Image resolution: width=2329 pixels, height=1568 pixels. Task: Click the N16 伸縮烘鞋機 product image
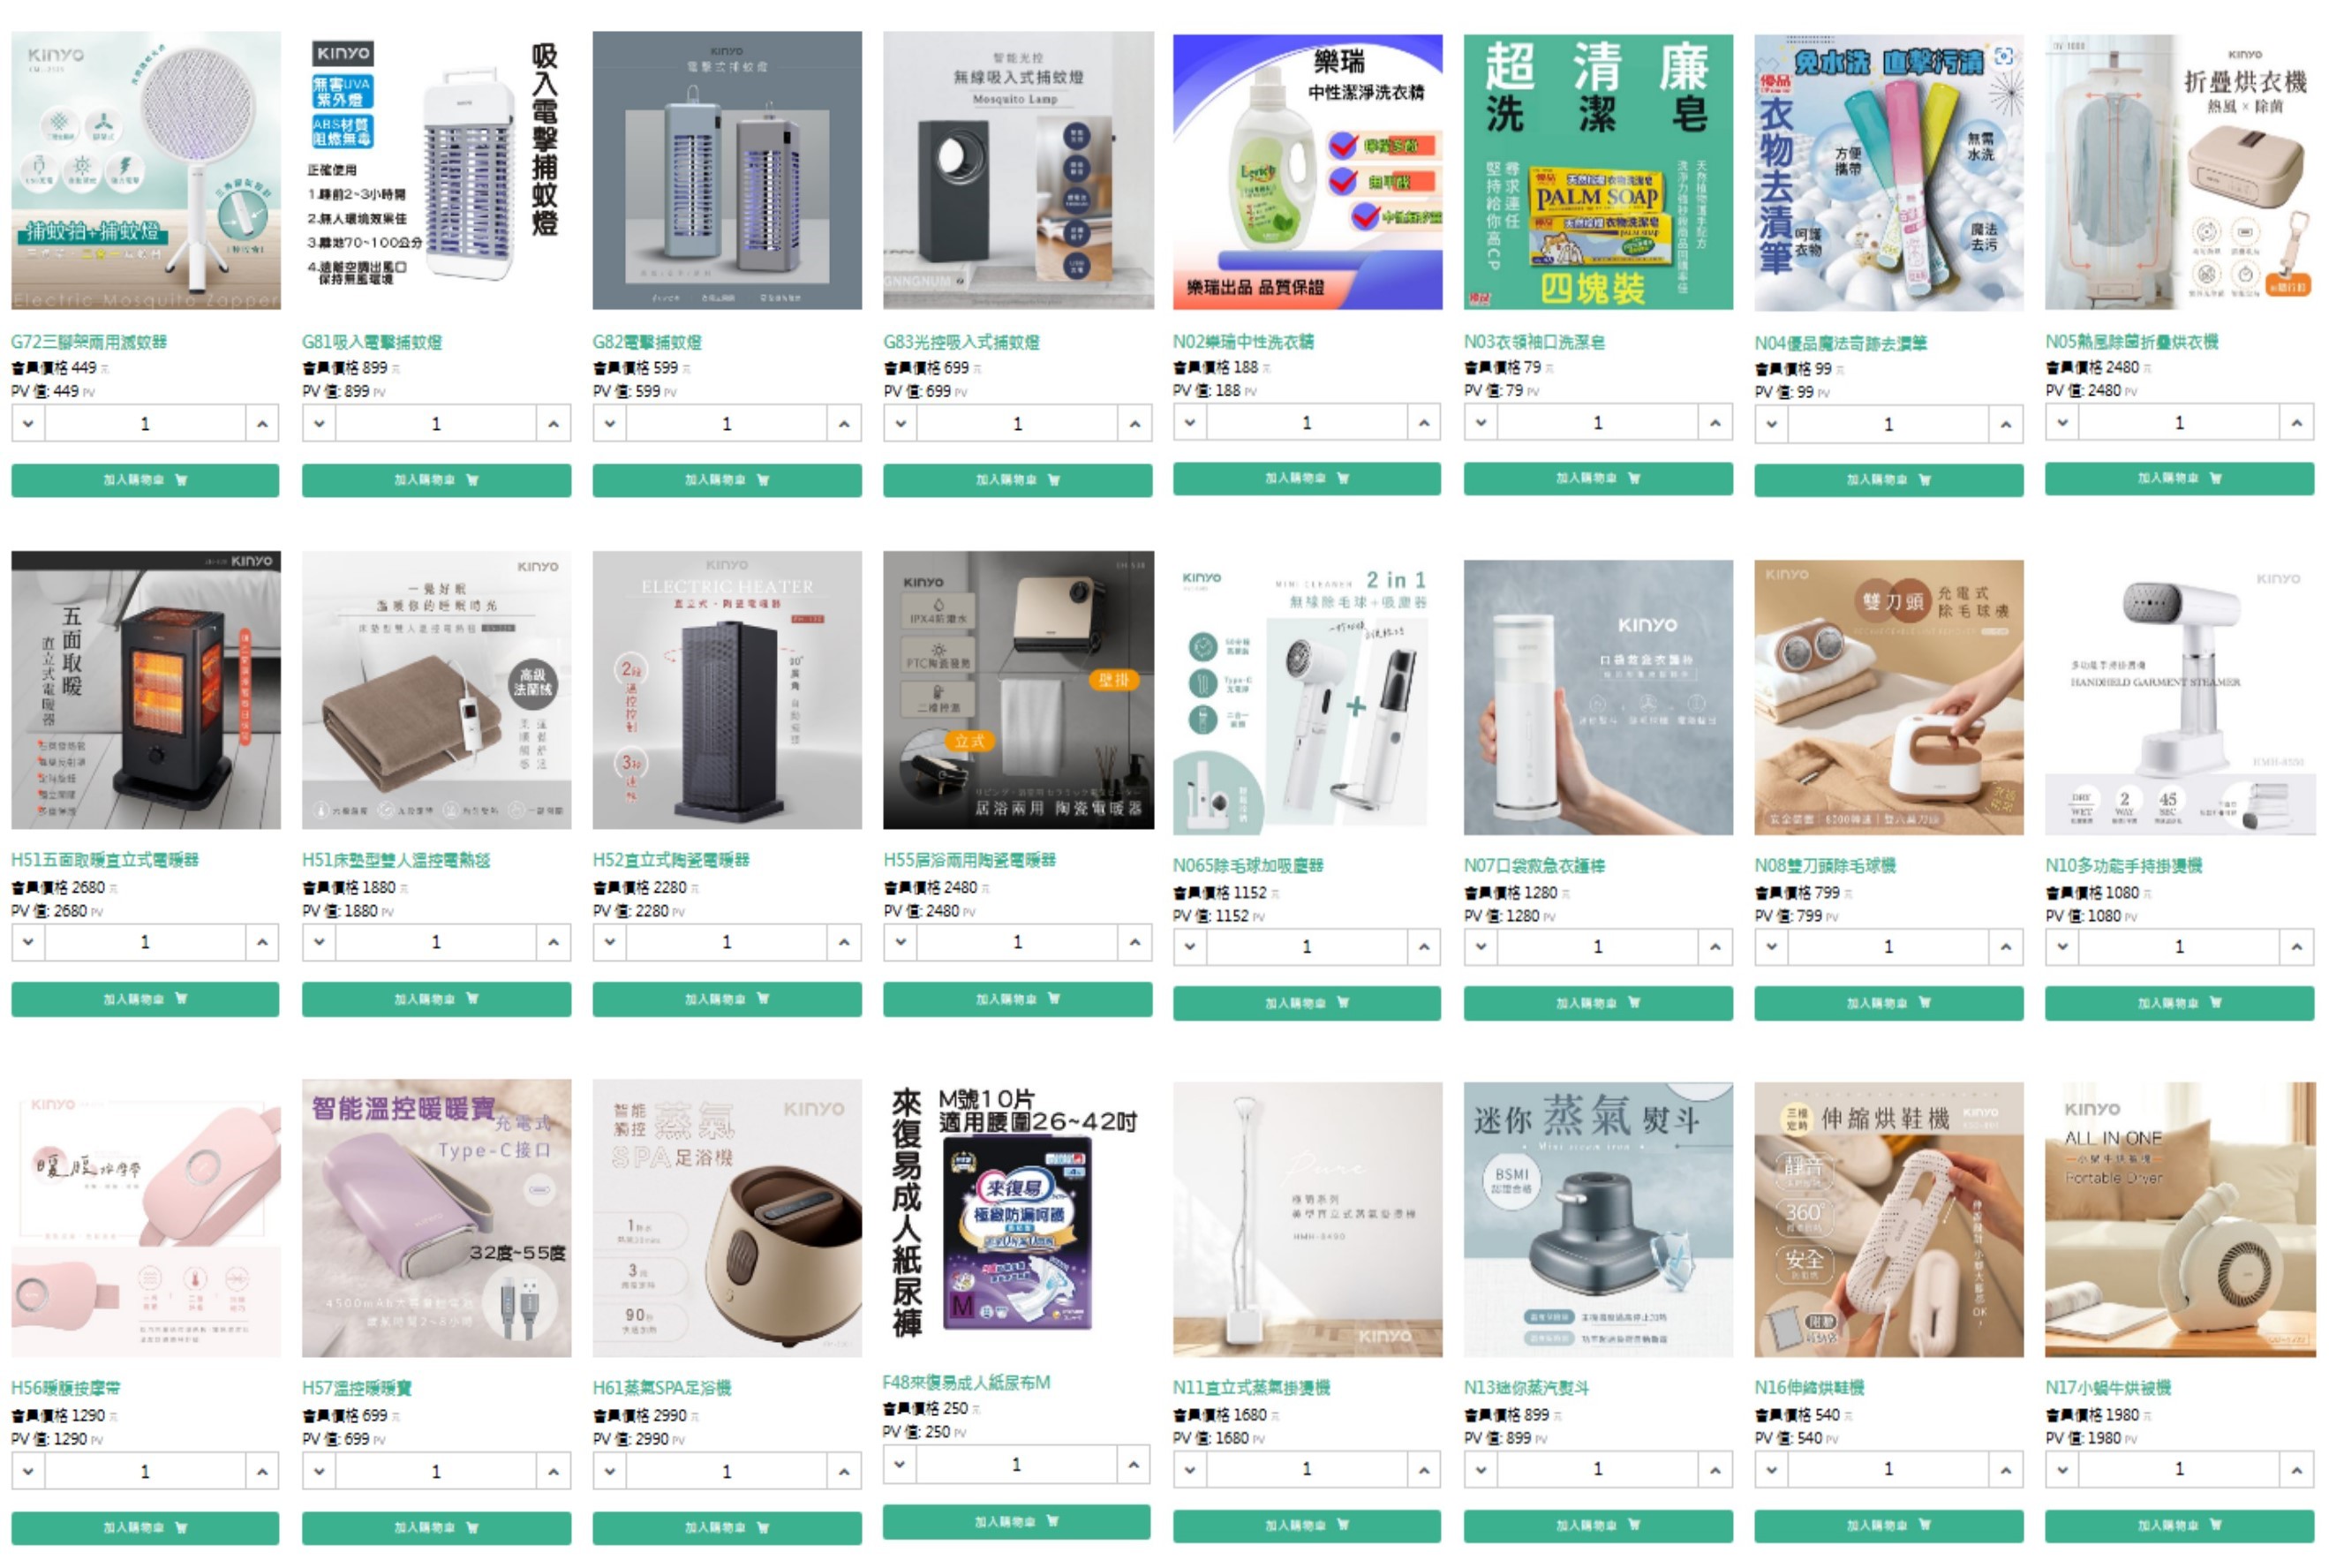tap(1889, 1220)
